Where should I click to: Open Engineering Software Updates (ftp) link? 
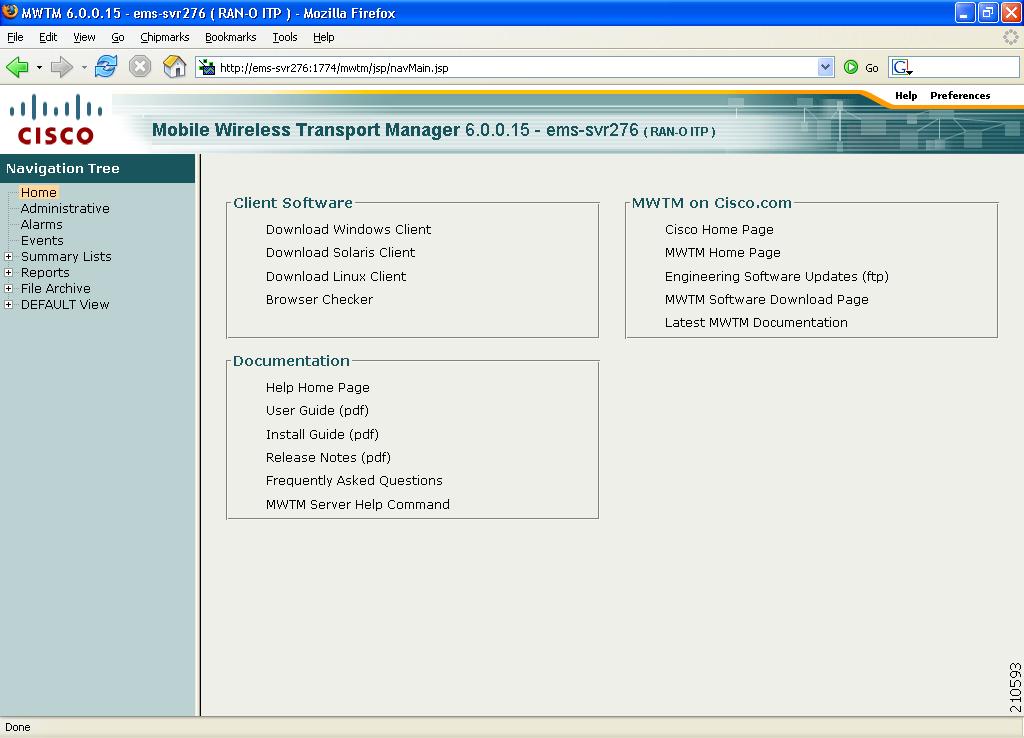[x=776, y=276]
